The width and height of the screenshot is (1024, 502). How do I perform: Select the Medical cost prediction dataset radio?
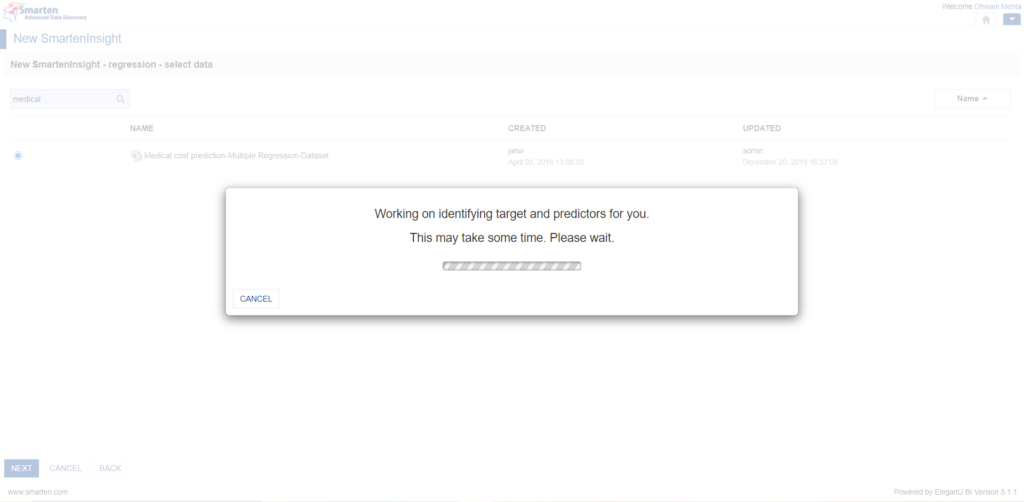coord(18,155)
